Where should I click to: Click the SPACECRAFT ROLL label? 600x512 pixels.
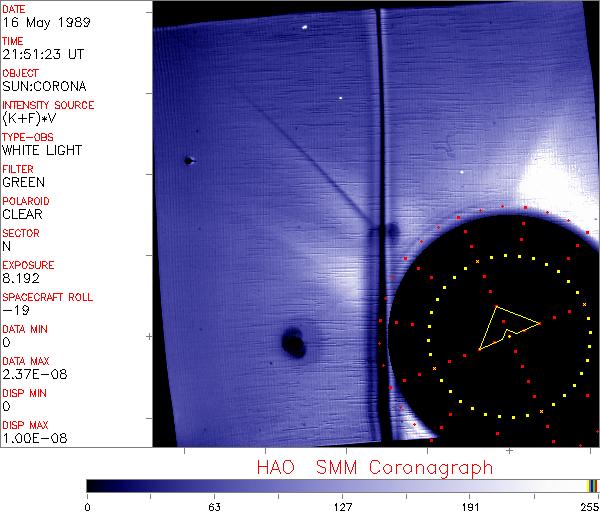[x=48, y=297]
